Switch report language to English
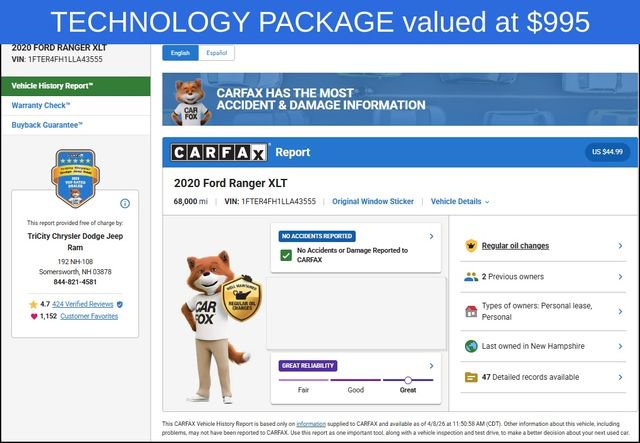The height and width of the screenshot is (443, 640). pyautogui.click(x=180, y=53)
